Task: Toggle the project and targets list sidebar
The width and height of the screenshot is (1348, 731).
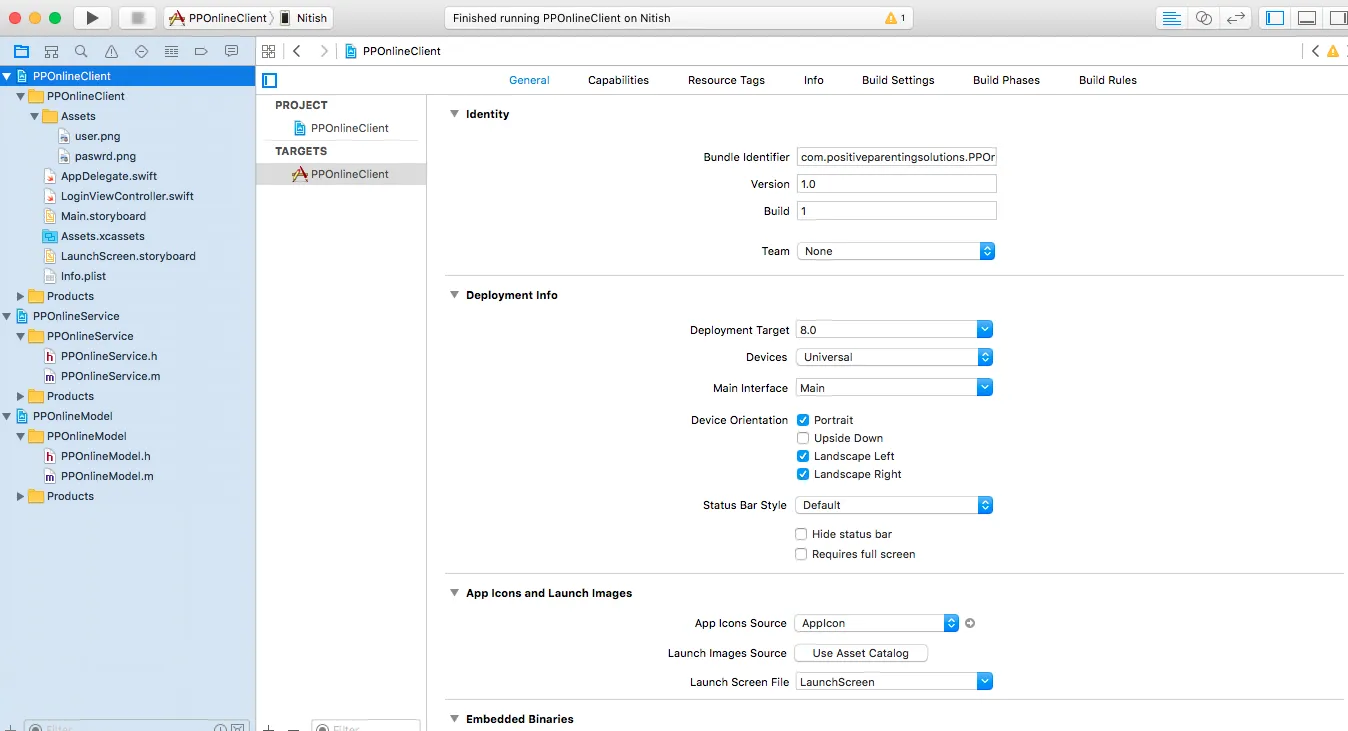Action: click(269, 80)
